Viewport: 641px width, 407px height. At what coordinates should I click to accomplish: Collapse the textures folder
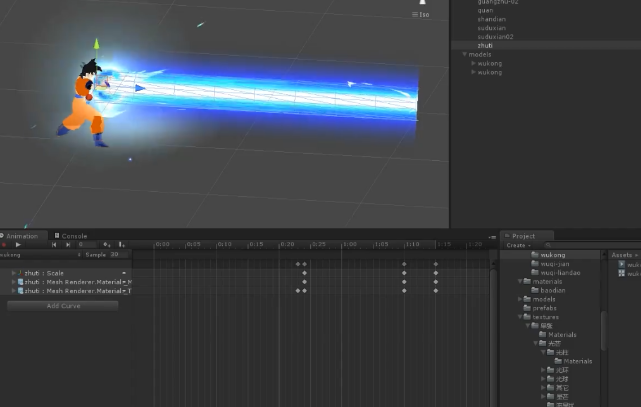(520, 317)
